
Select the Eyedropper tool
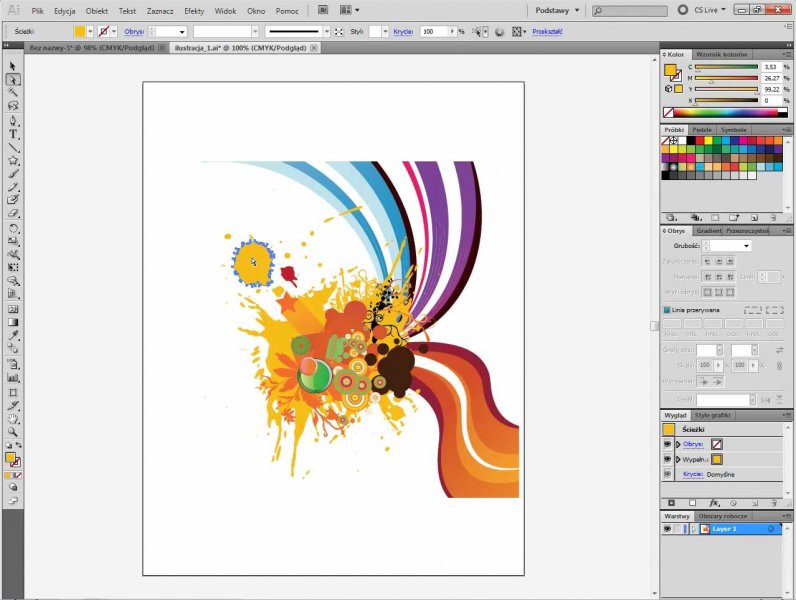13,336
